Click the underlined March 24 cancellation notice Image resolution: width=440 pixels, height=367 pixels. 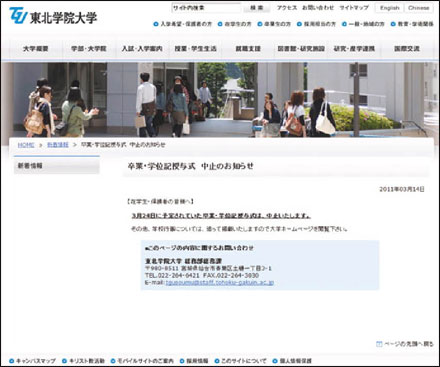click(221, 216)
